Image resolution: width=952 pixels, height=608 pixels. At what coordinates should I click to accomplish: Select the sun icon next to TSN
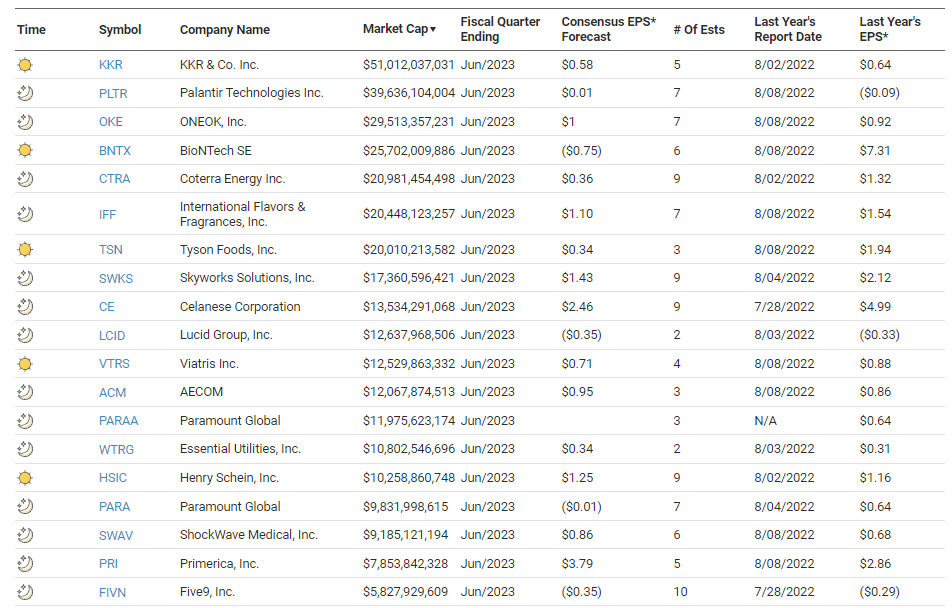pyautogui.click(x=25, y=249)
